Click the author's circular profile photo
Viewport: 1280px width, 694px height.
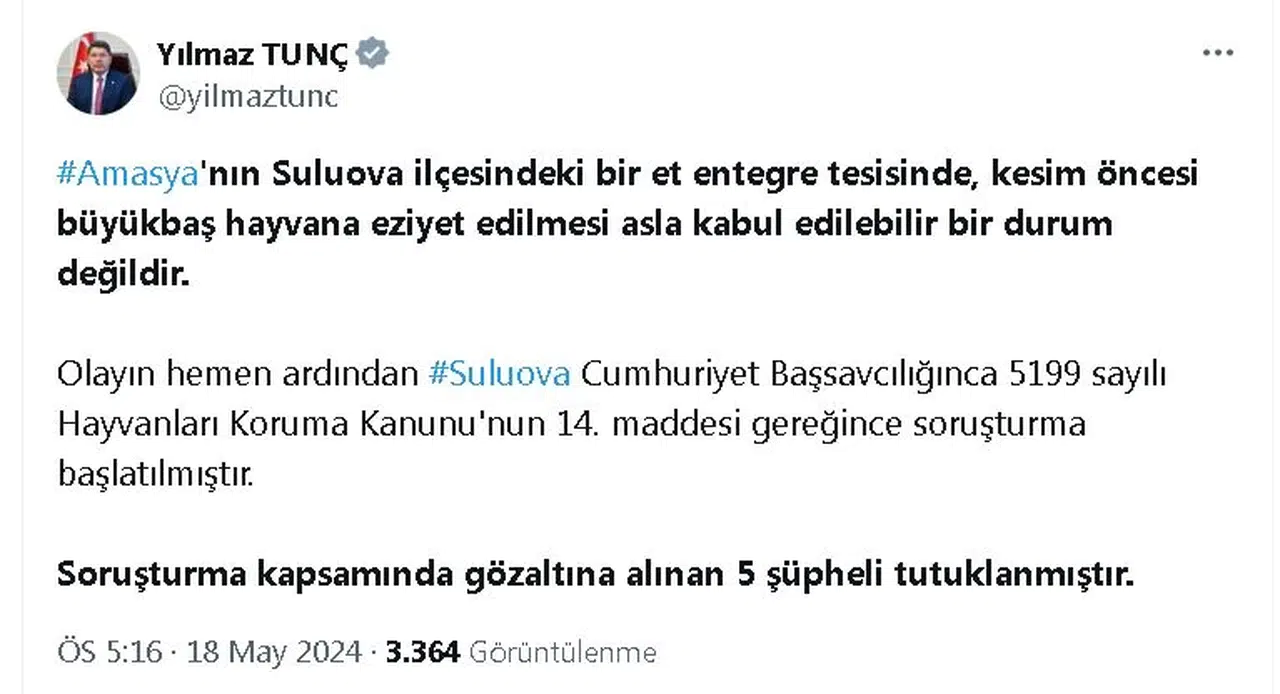(98, 74)
